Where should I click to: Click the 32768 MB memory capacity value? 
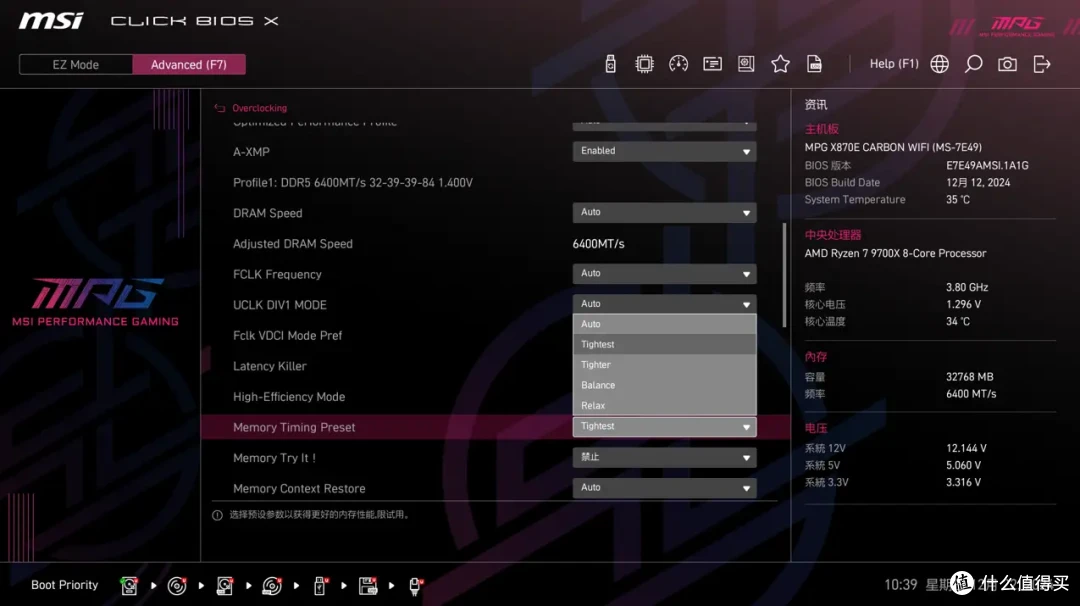pyautogui.click(x=970, y=377)
